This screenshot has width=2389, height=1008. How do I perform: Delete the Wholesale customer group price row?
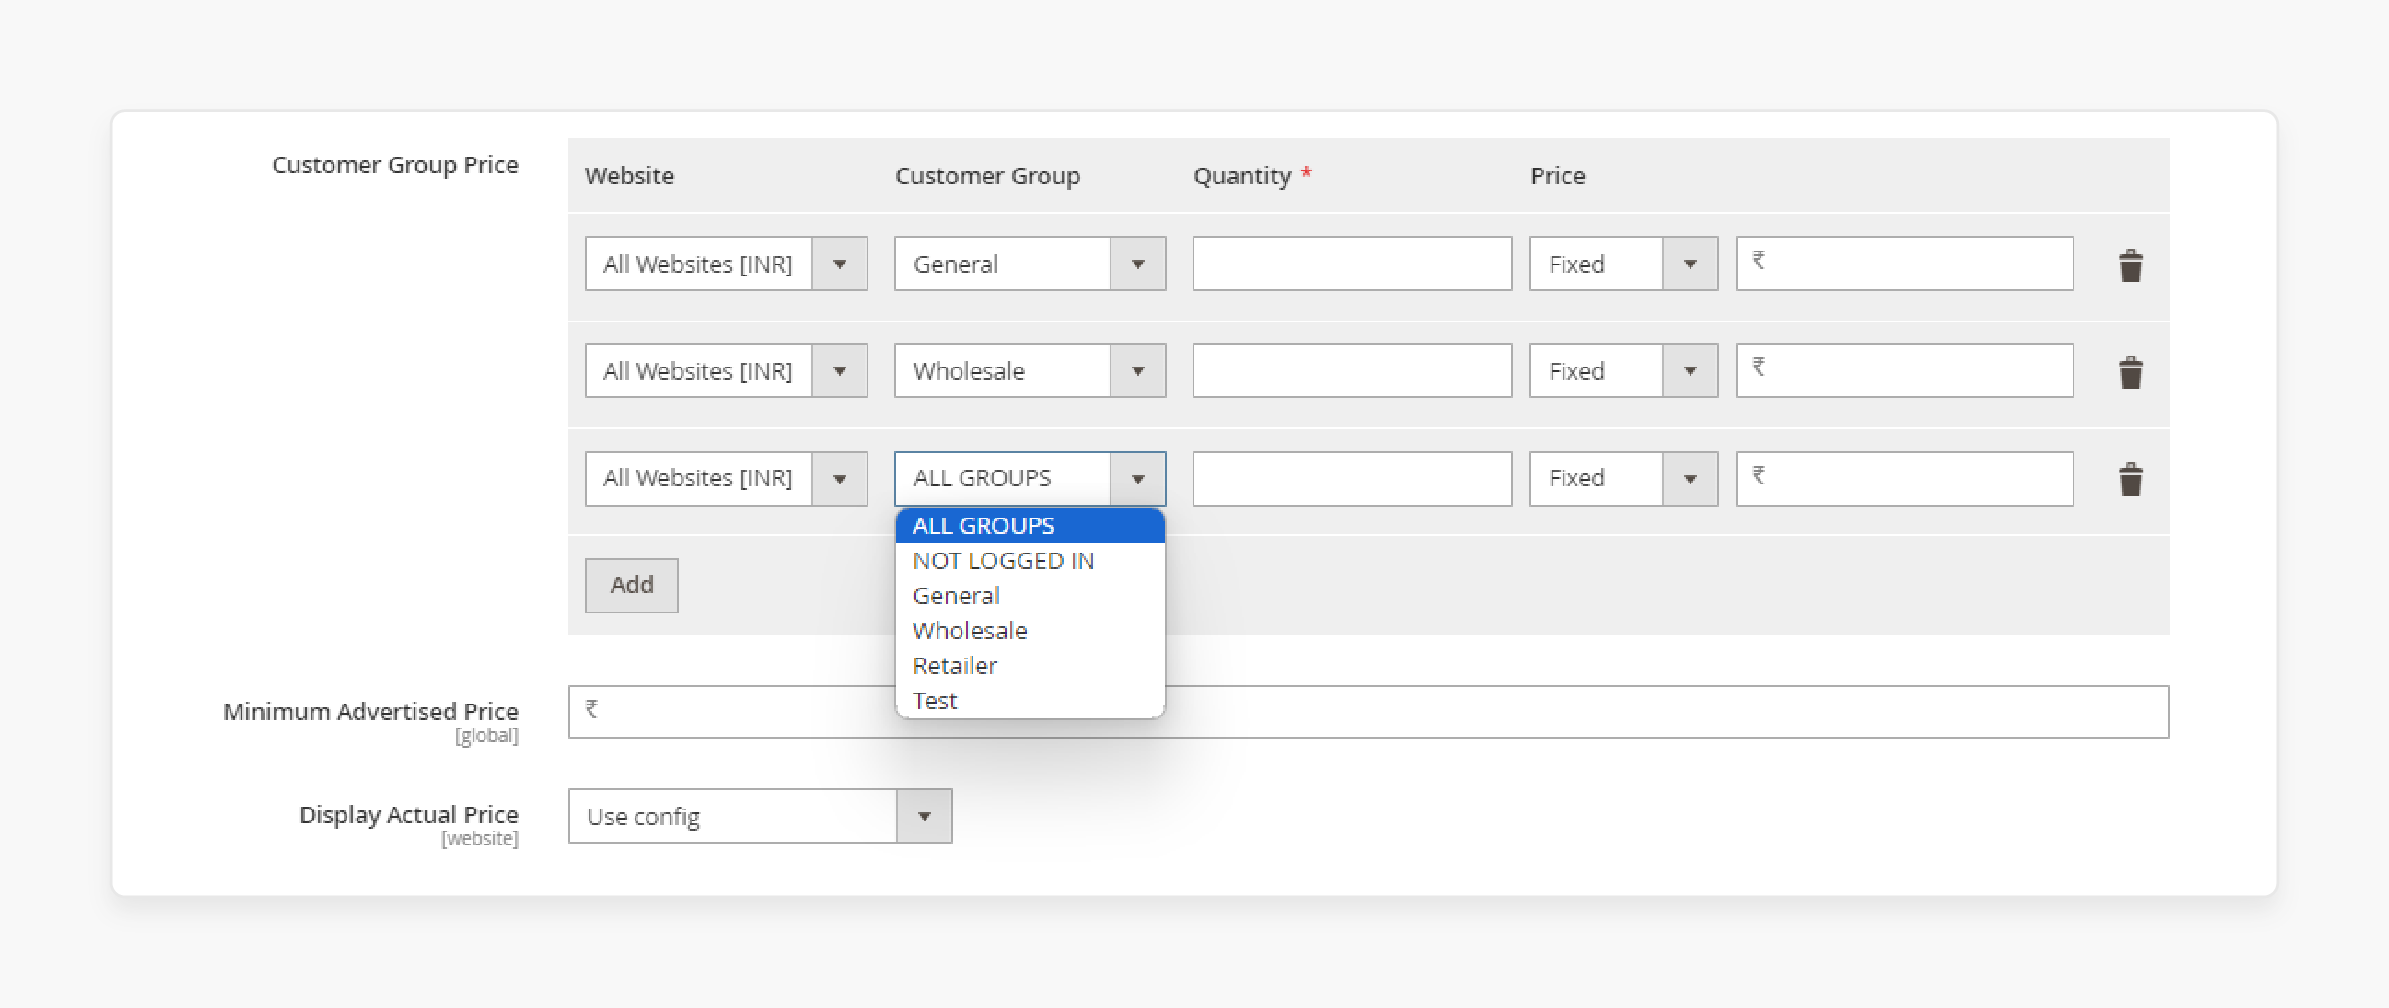pos(2130,372)
